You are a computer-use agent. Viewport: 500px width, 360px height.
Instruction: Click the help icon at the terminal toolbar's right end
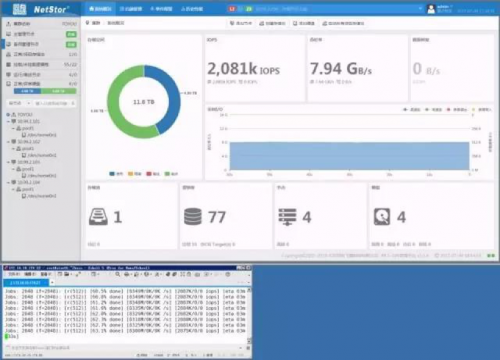[x=228, y=274]
